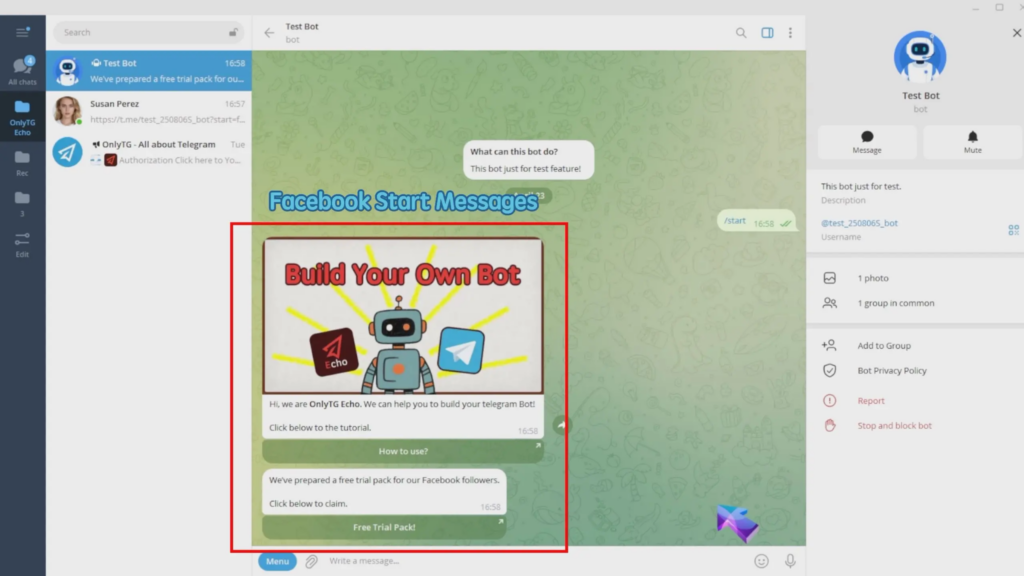Click the Write a message input field
The image size is (1024, 576).
420,561
